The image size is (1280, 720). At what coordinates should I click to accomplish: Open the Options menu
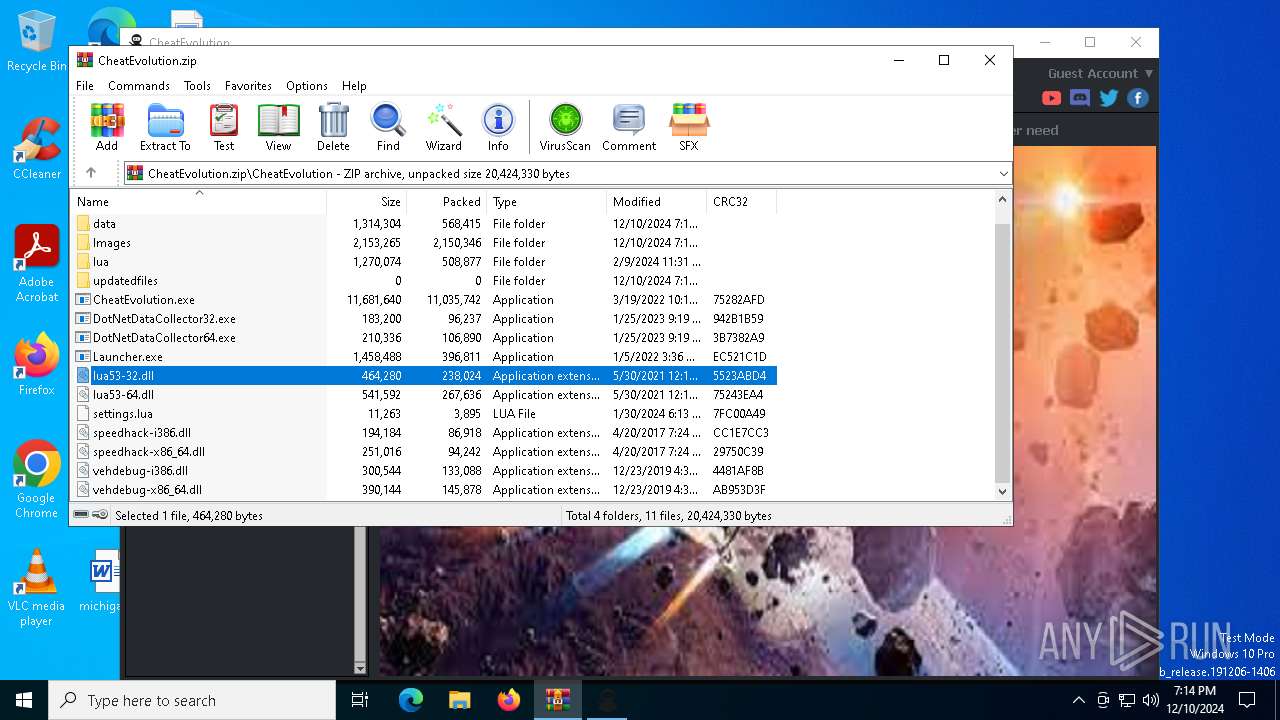point(307,86)
